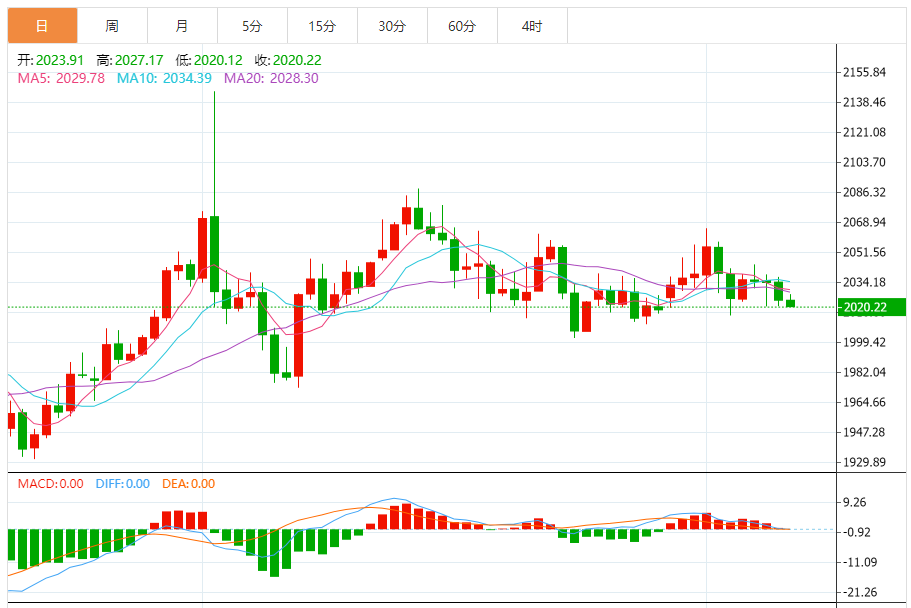Viewport: 911px width, 608px height.
Task: Click the 2086.32 price axis label
Action: coord(865,192)
